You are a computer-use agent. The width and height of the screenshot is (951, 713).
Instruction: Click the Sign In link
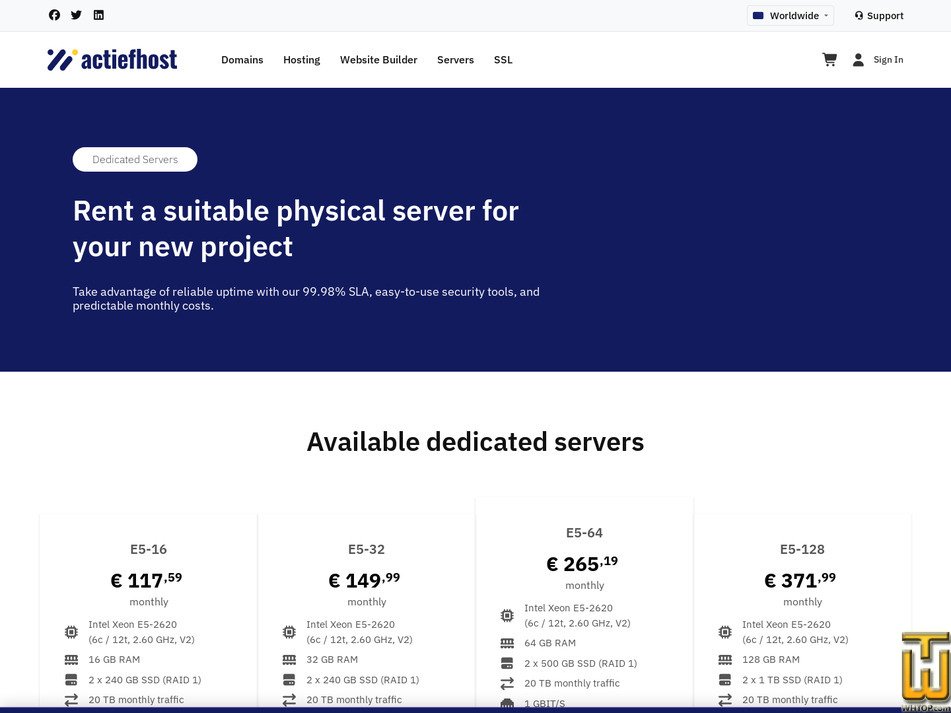pyautogui.click(x=888, y=59)
